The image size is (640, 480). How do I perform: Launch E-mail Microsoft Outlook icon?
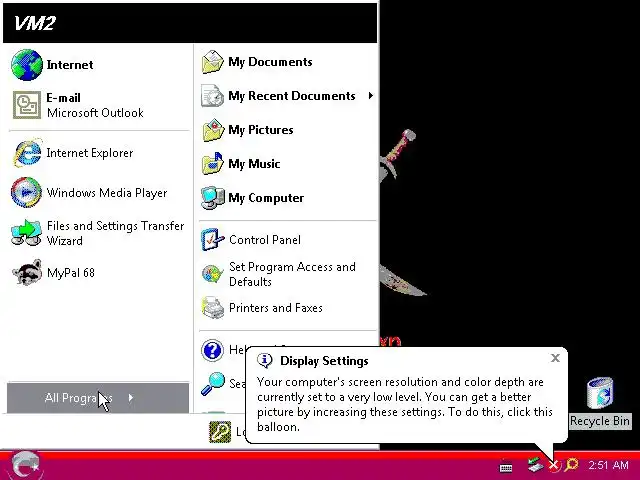coord(27,105)
